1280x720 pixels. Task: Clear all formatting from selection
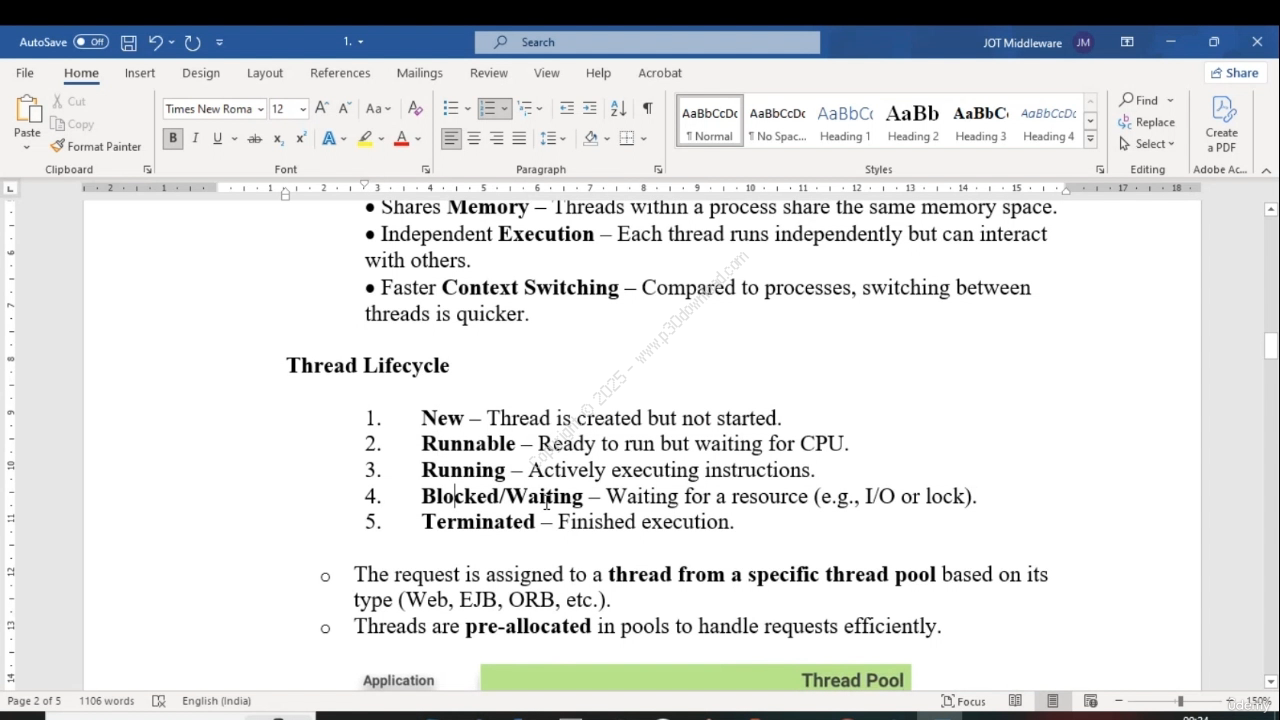coord(416,108)
